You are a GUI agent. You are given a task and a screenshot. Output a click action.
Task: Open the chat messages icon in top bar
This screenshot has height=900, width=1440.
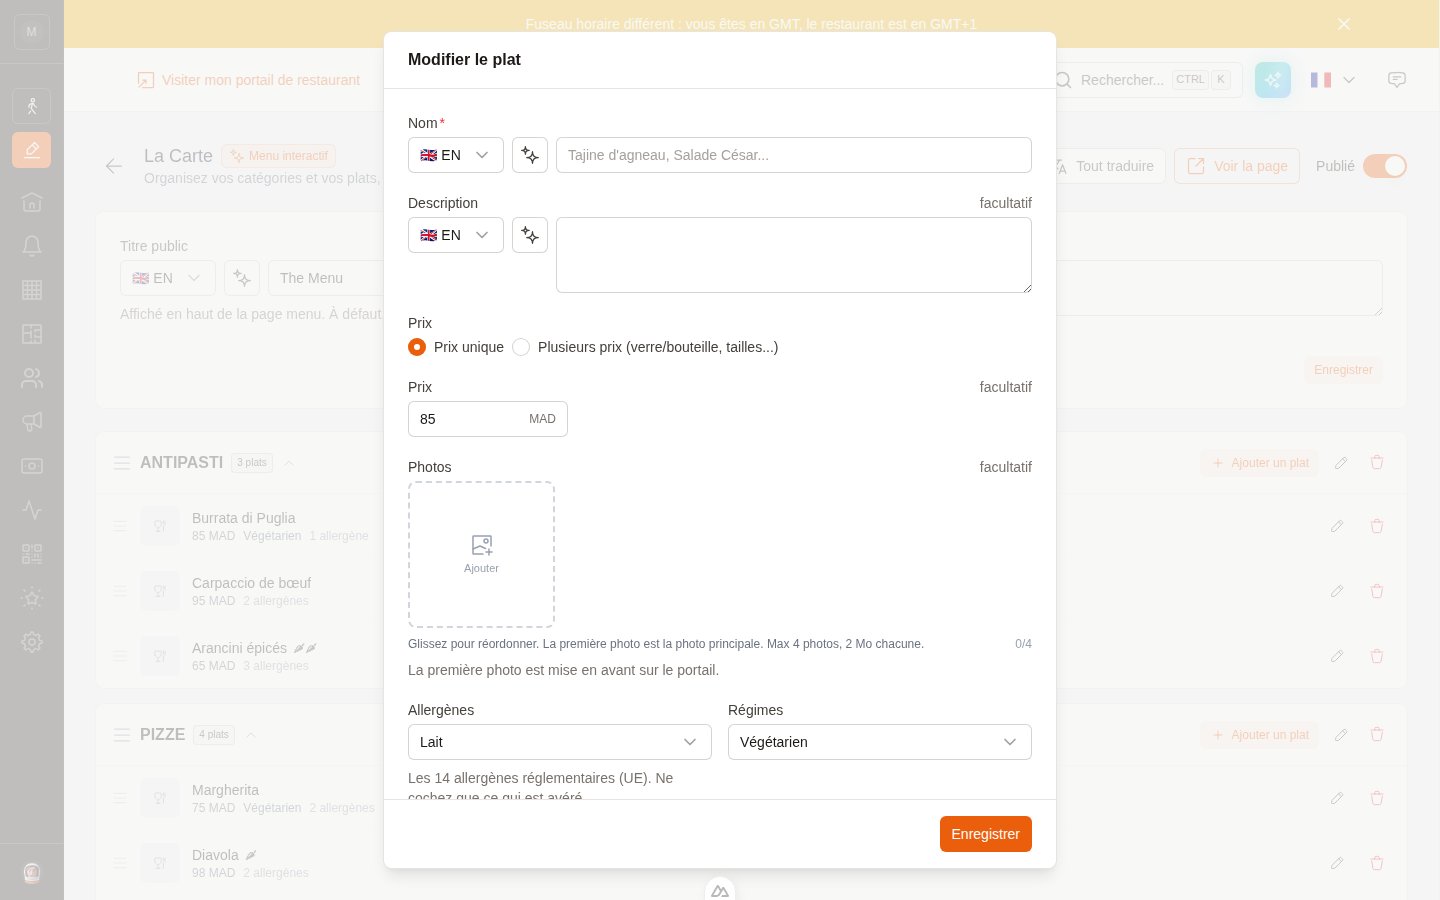point(1397,80)
